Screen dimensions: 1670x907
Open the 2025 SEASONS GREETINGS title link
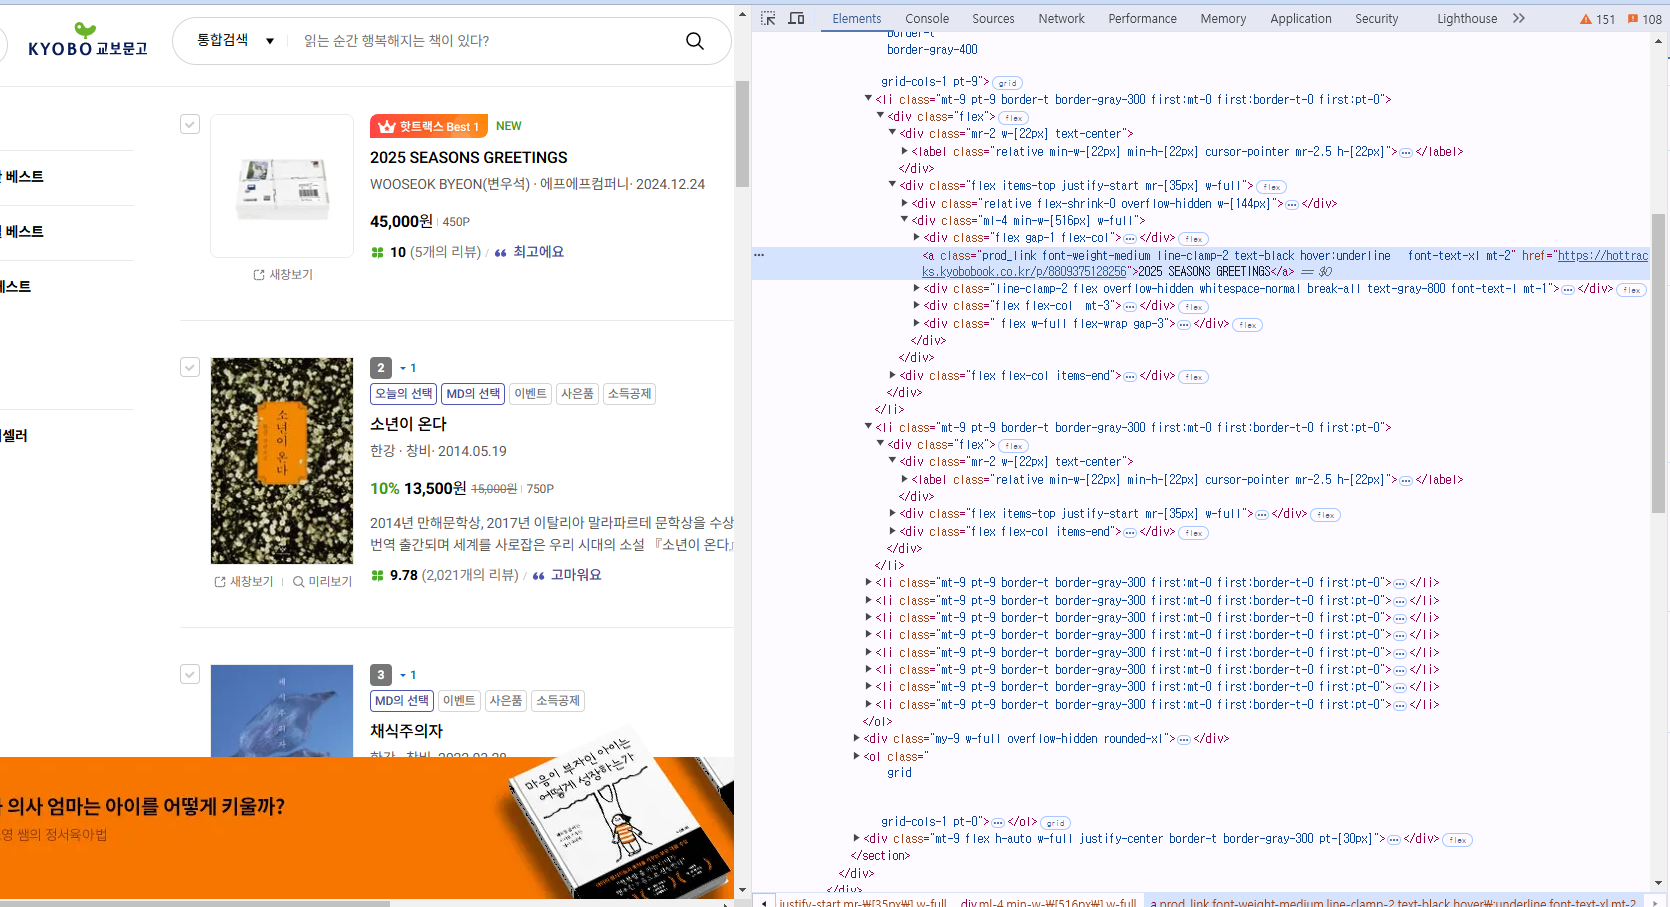pyautogui.click(x=468, y=157)
